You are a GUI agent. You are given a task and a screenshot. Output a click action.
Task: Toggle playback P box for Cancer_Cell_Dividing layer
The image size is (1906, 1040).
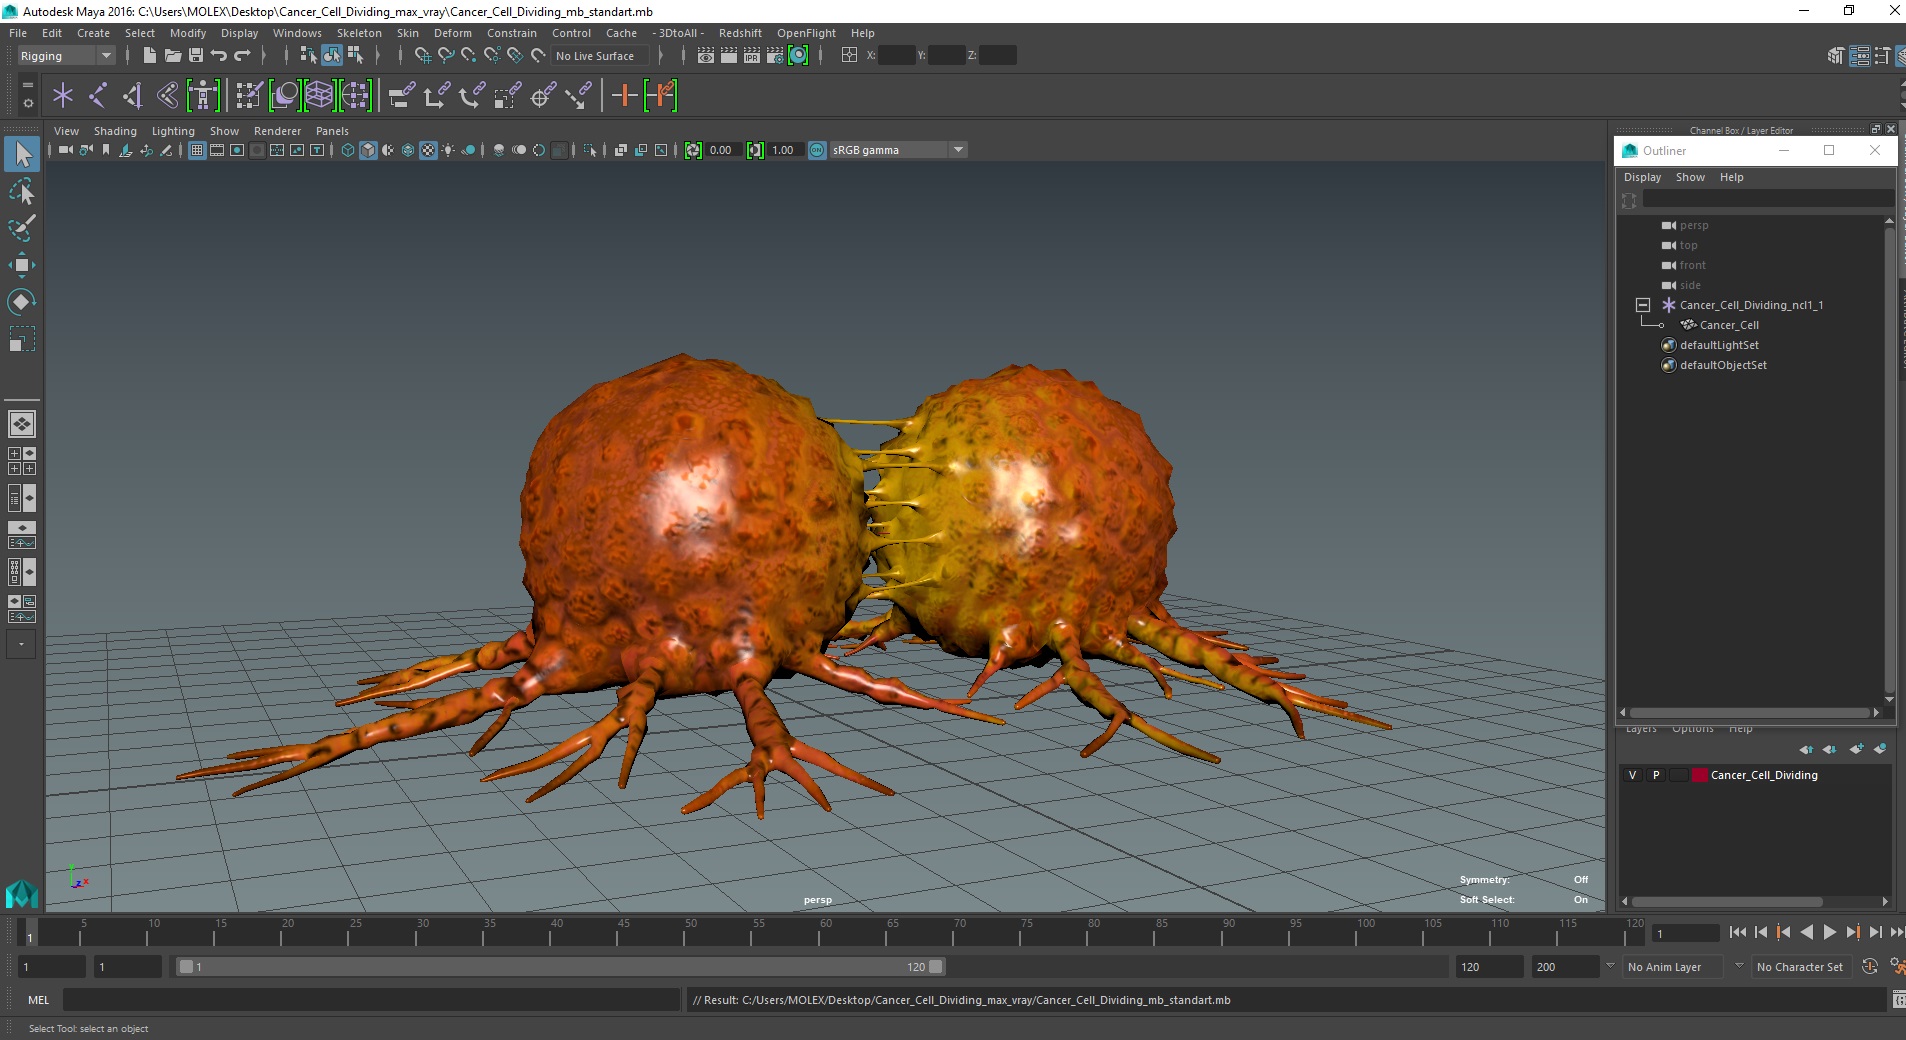[x=1656, y=775]
